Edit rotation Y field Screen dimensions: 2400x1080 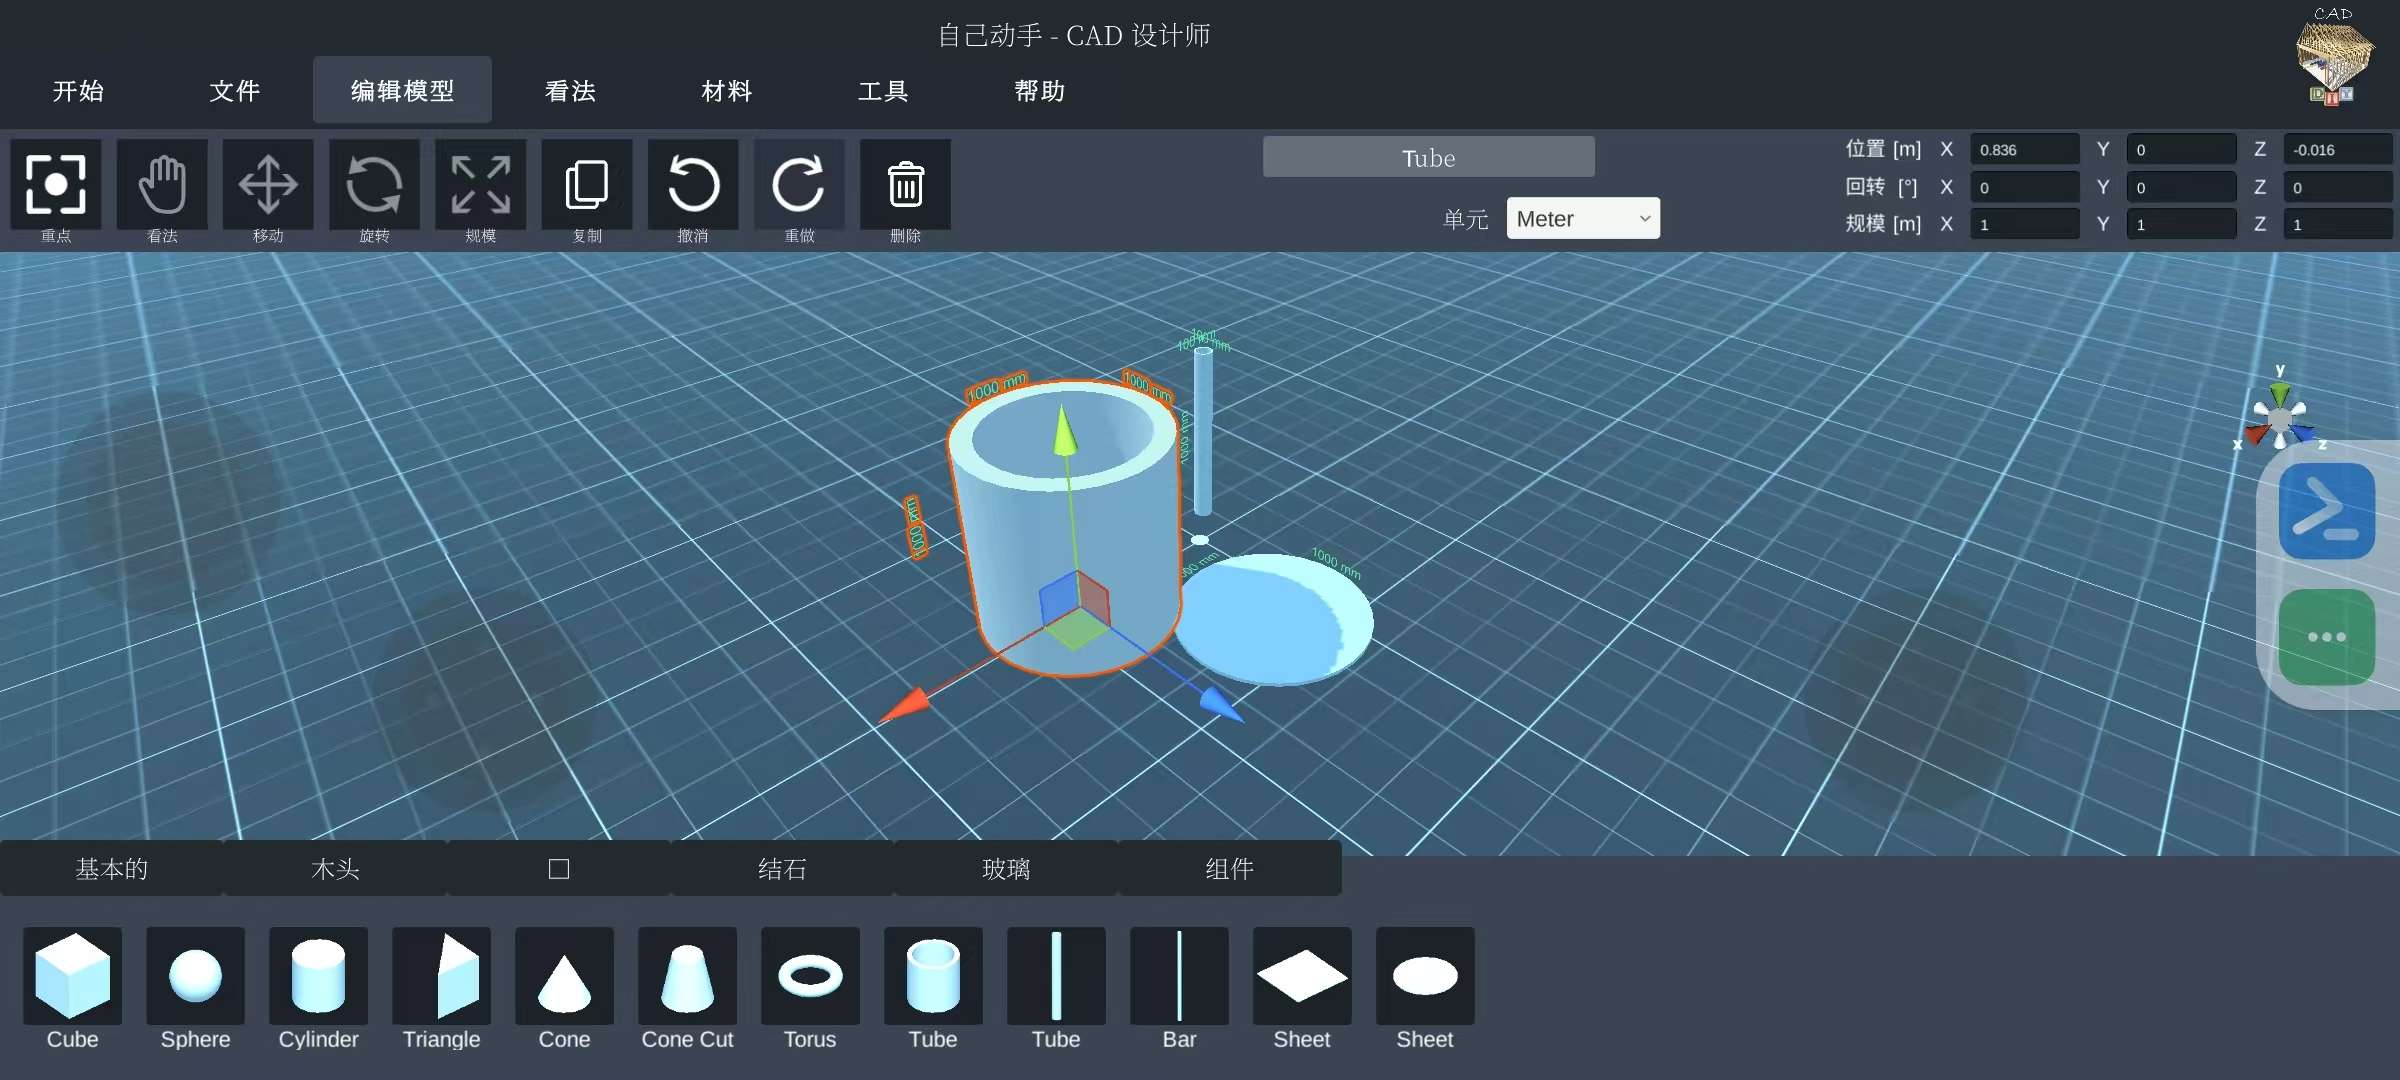2181,187
